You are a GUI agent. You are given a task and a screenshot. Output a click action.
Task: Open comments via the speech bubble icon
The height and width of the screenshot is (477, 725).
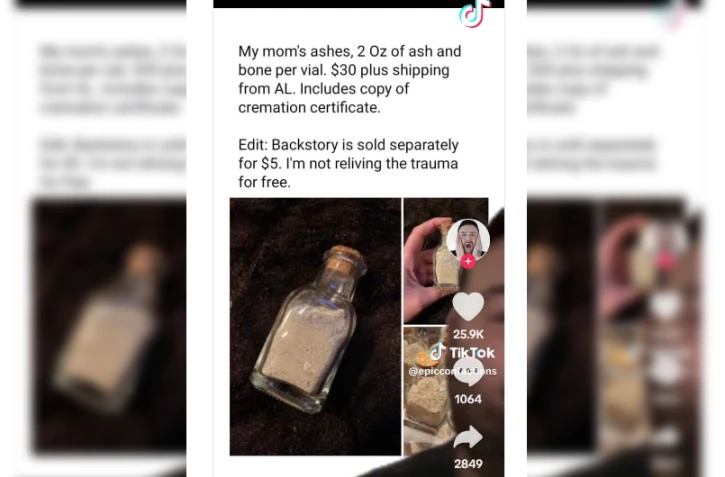[468, 373]
